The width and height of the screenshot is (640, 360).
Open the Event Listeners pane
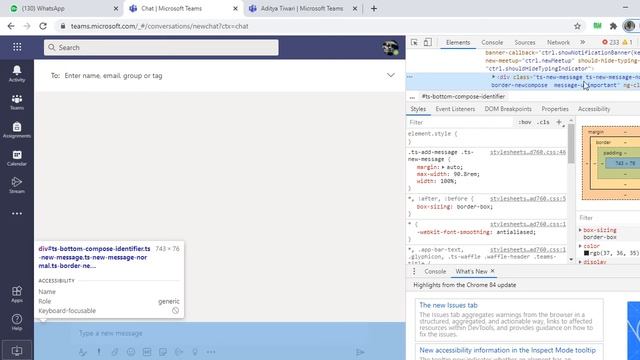coord(455,109)
